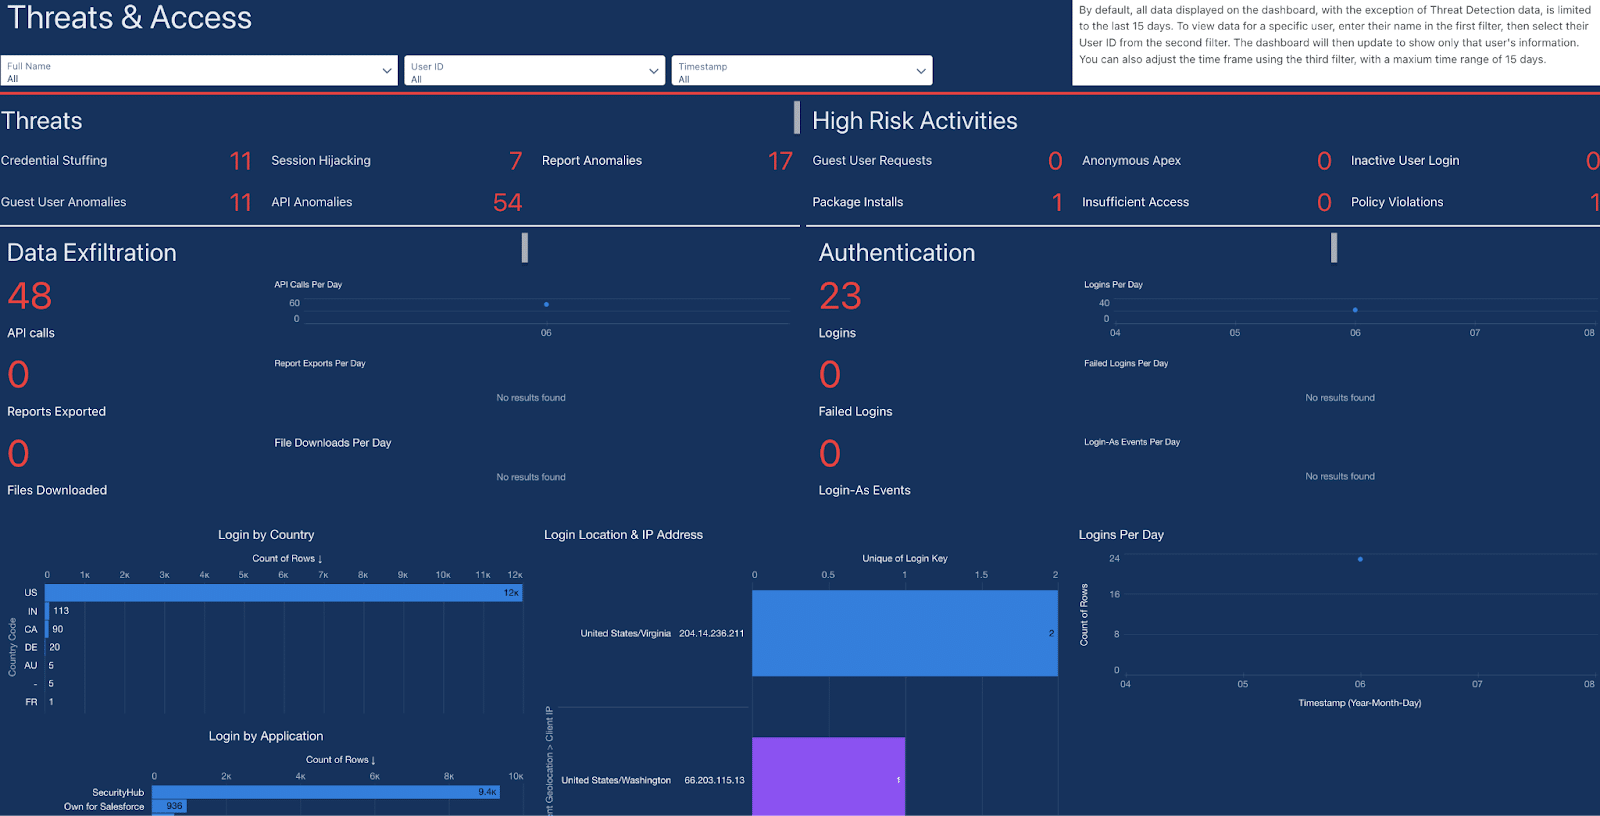Select the Session Hijacking value 7

515,161
